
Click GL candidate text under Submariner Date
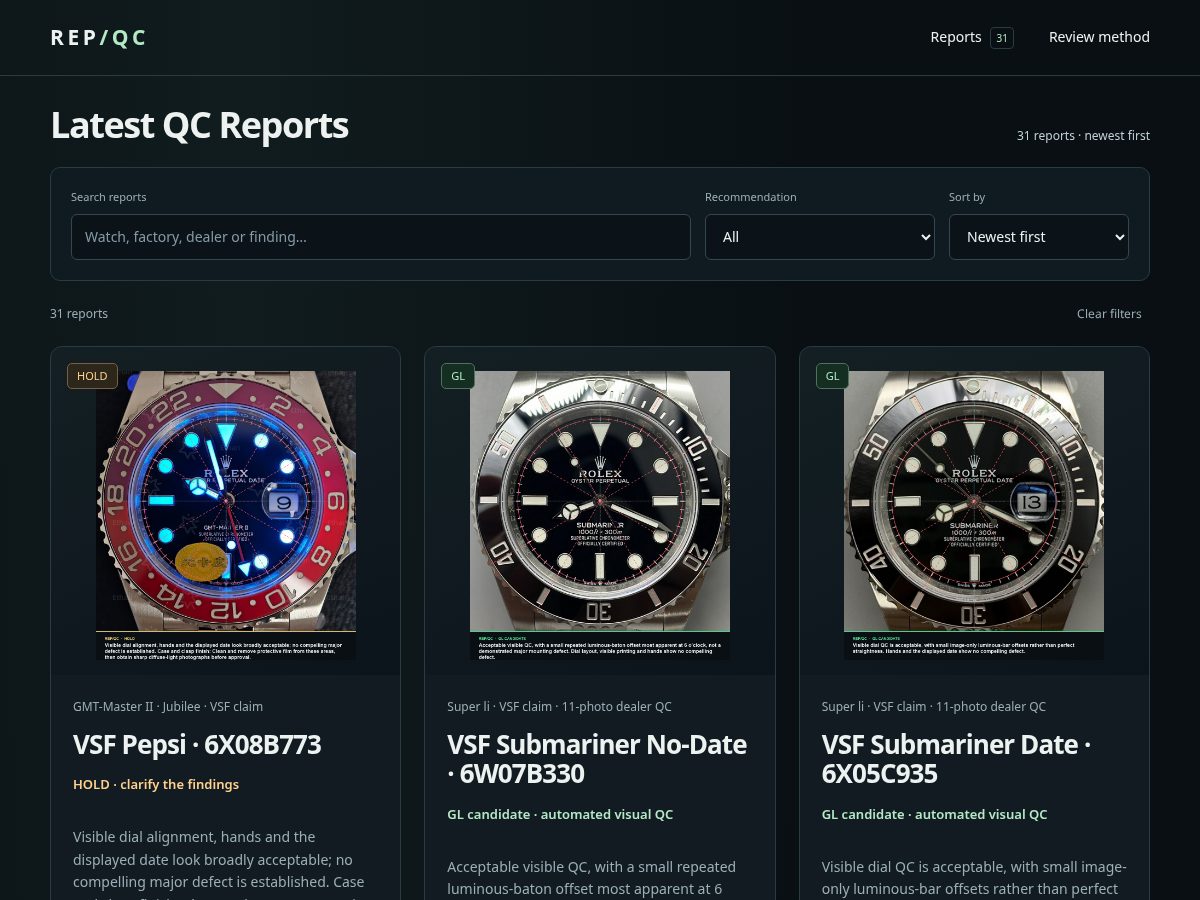[x=934, y=814]
